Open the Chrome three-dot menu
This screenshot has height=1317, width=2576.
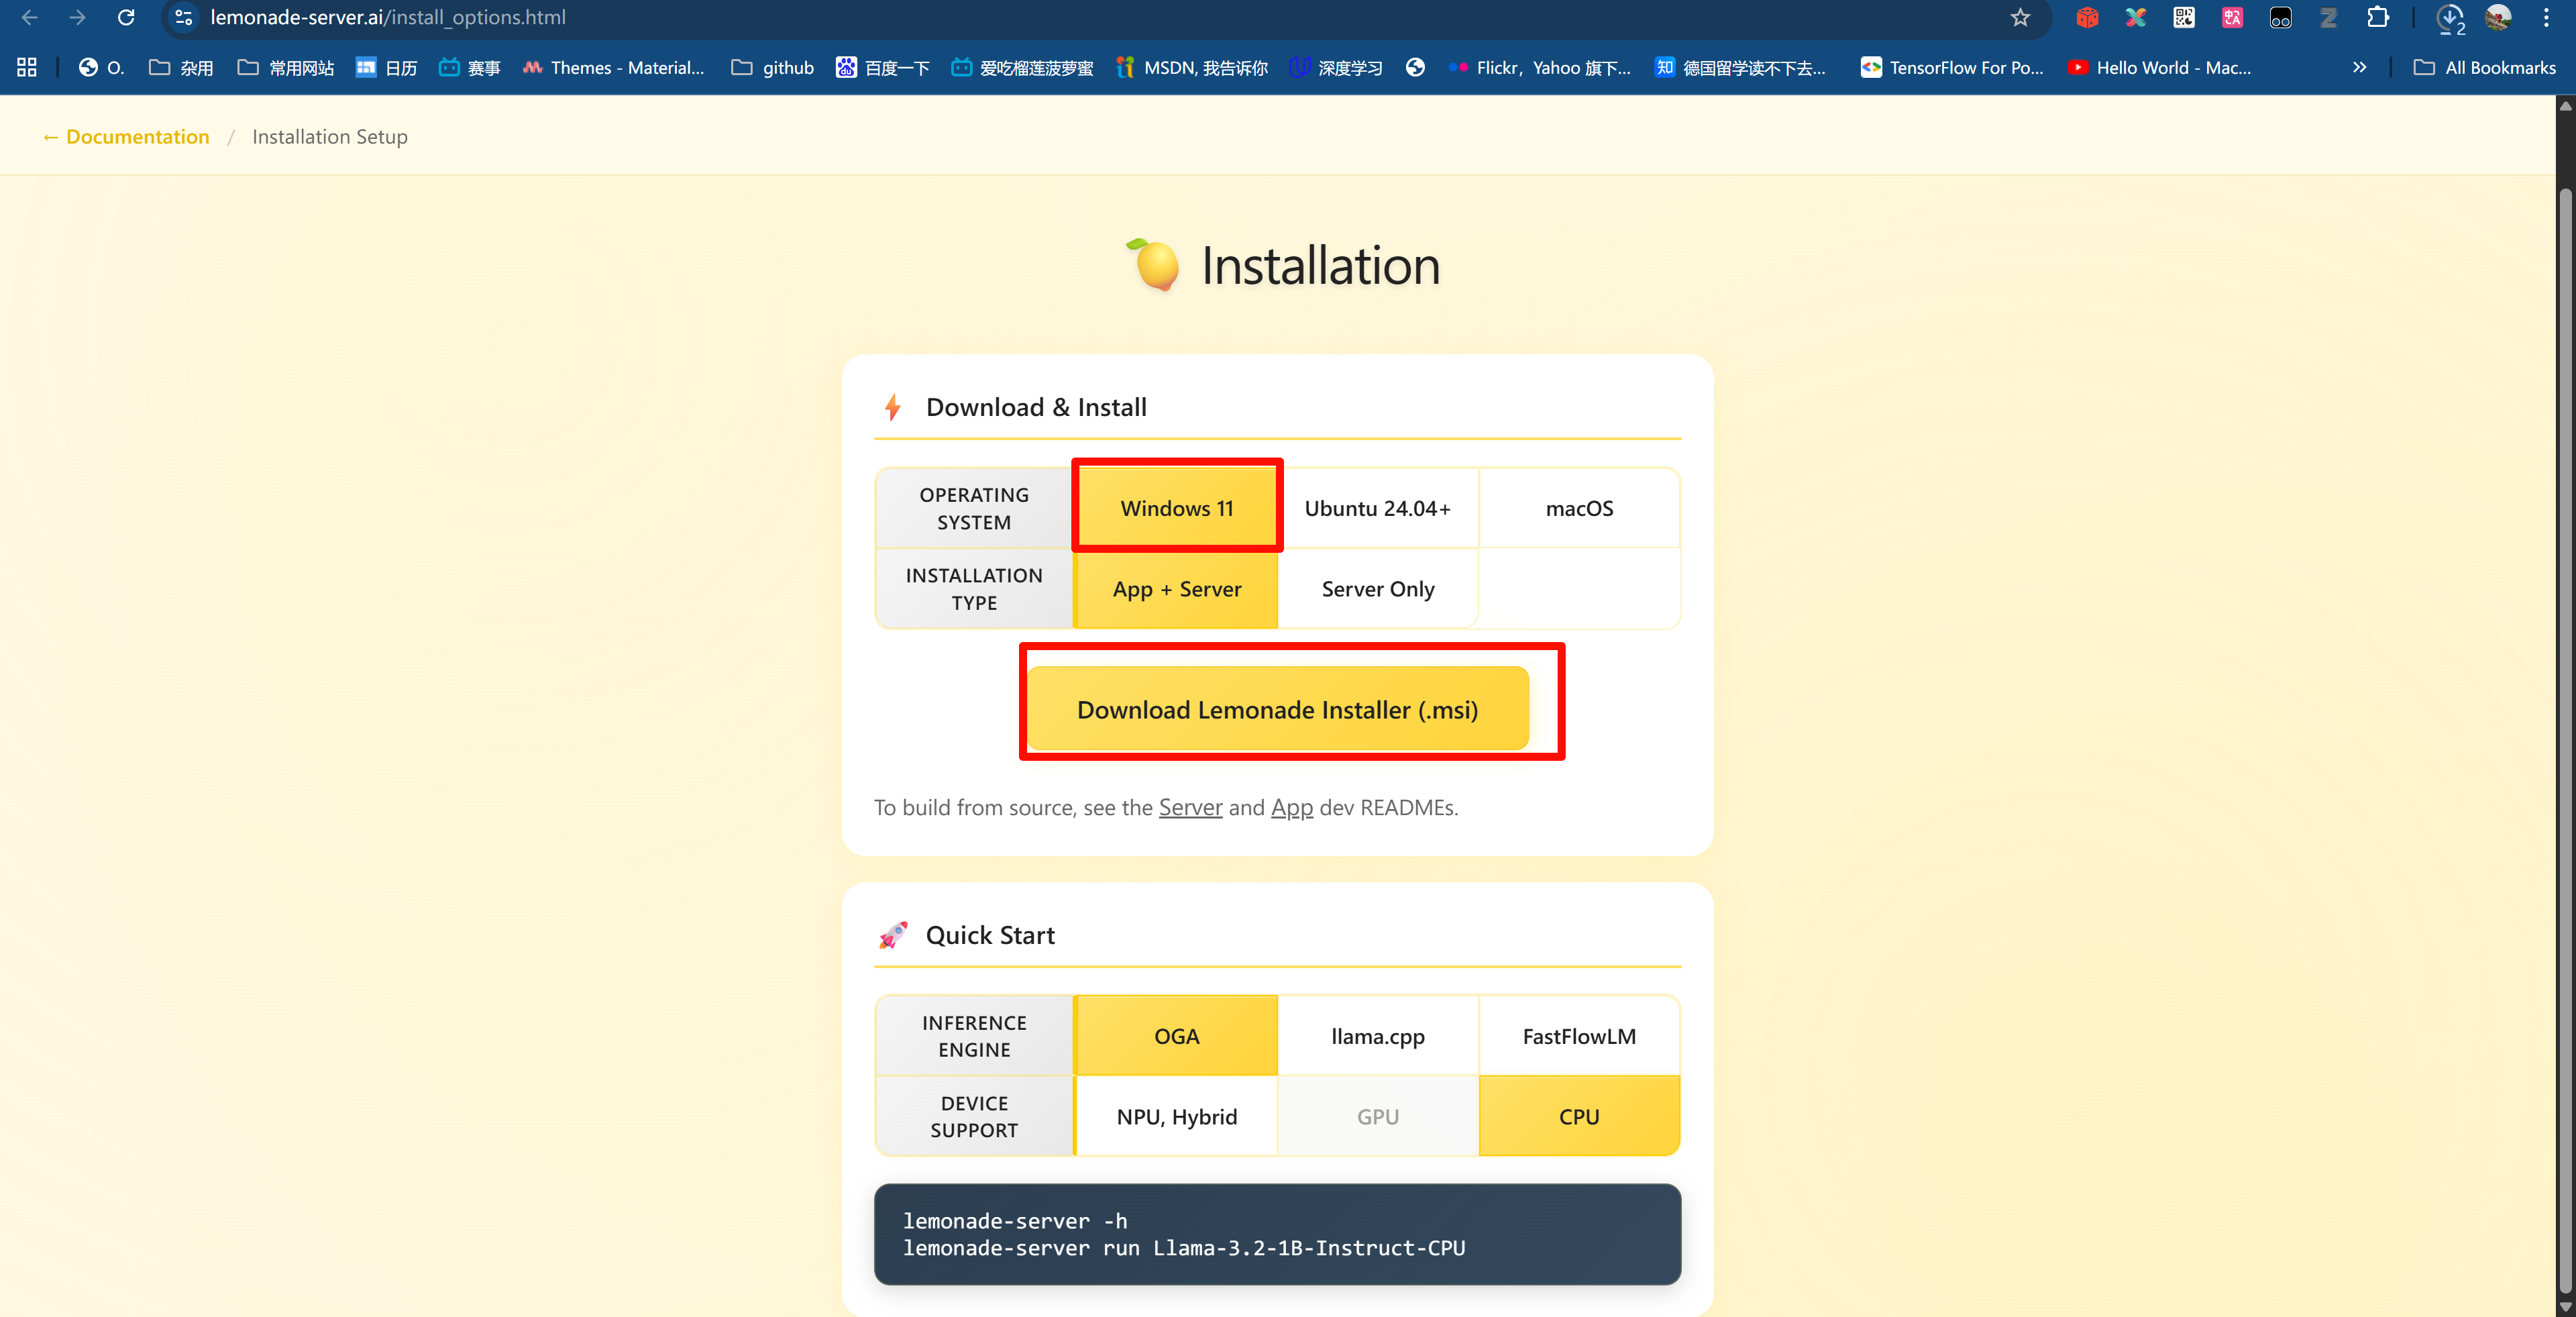click(x=2546, y=18)
